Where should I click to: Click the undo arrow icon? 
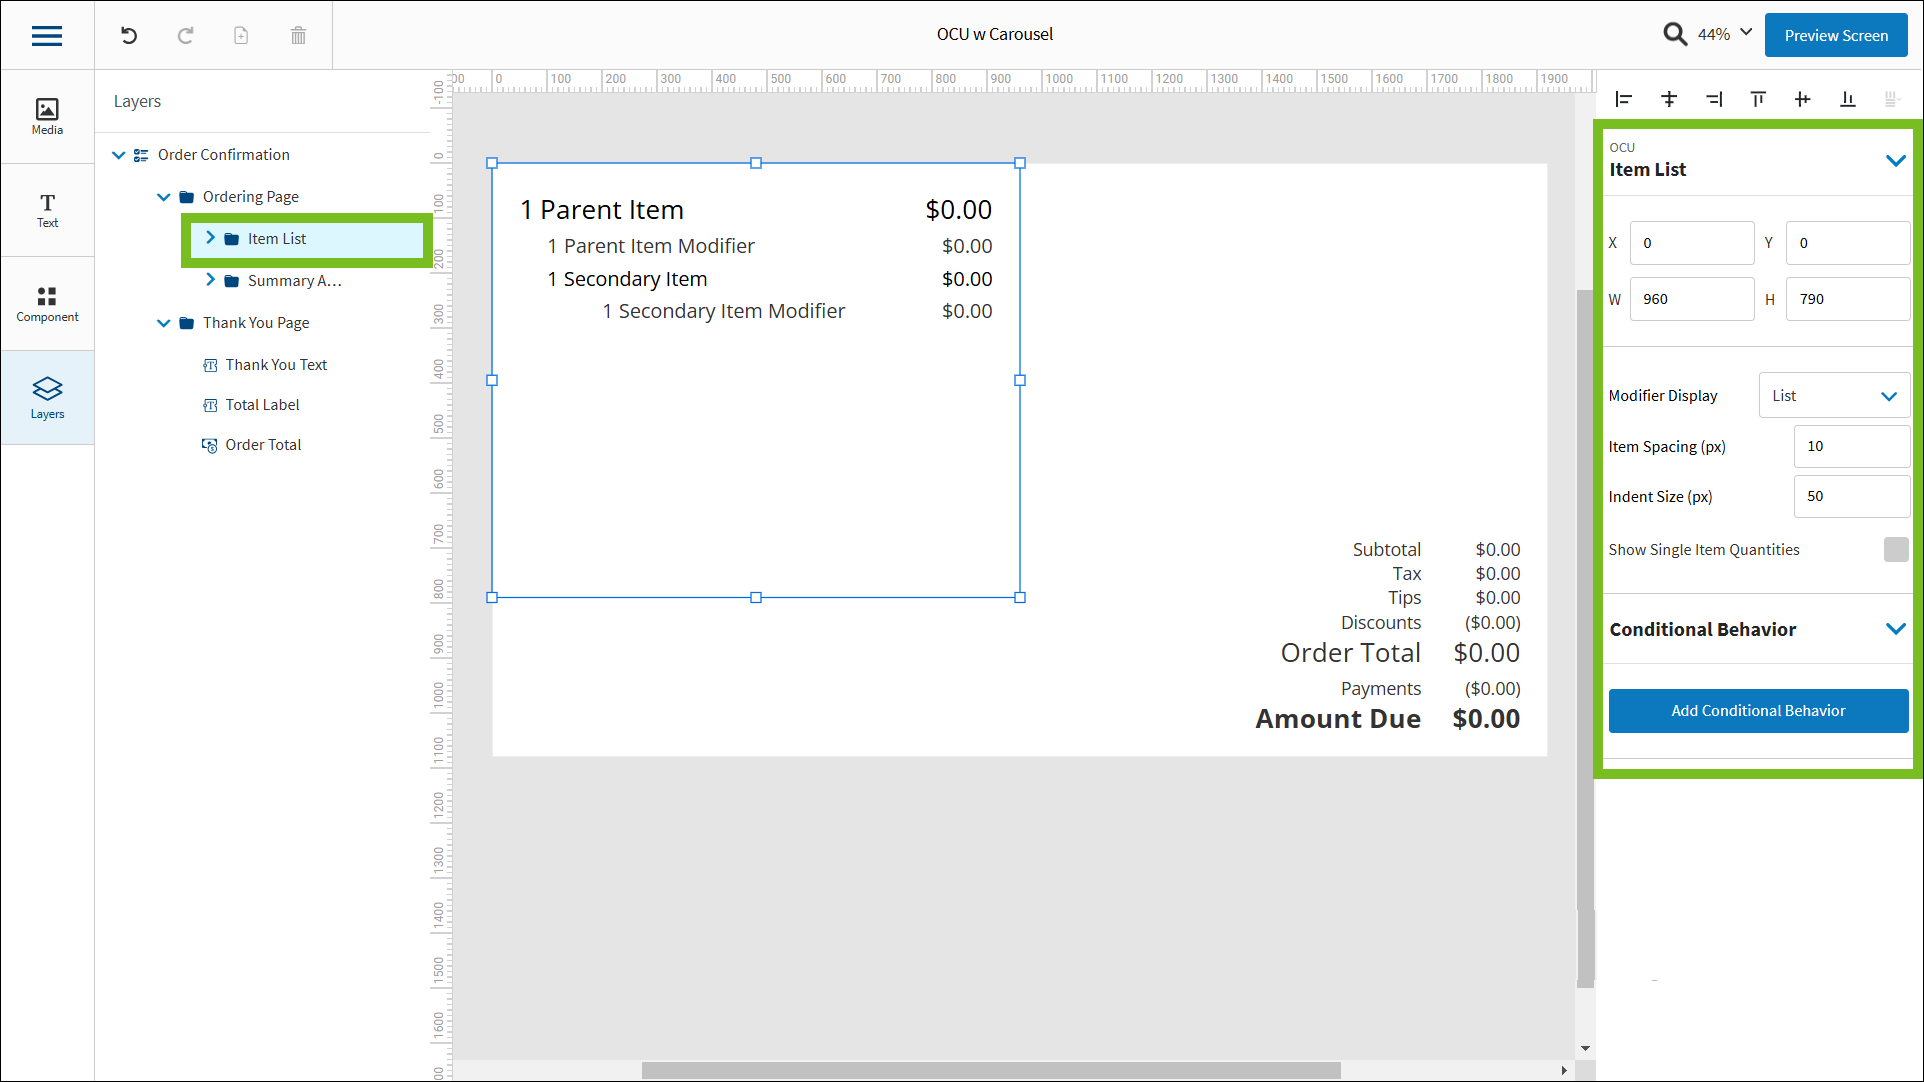[x=129, y=36]
